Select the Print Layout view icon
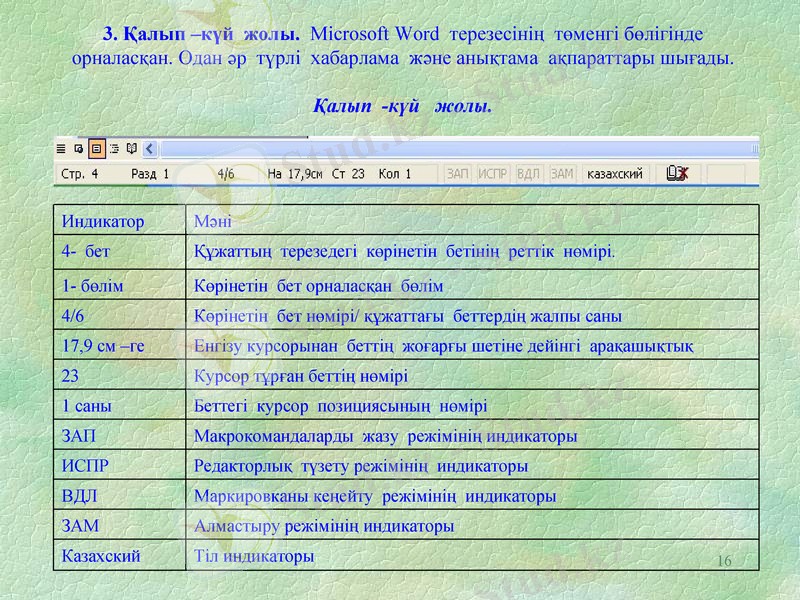The width and height of the screenshot is (800, 600). (95, 148)
